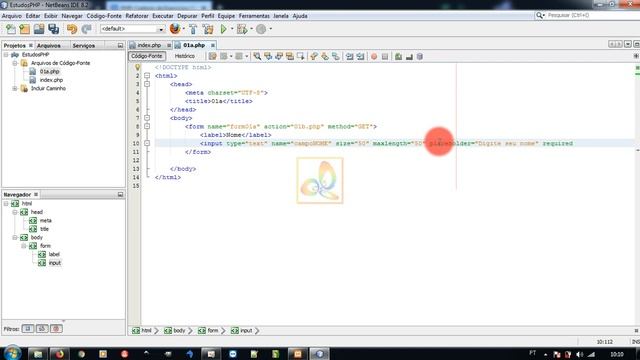Select index.php in the Projects tree
The width and height of the screenshot is (640, 360).
tap(51, 80)
